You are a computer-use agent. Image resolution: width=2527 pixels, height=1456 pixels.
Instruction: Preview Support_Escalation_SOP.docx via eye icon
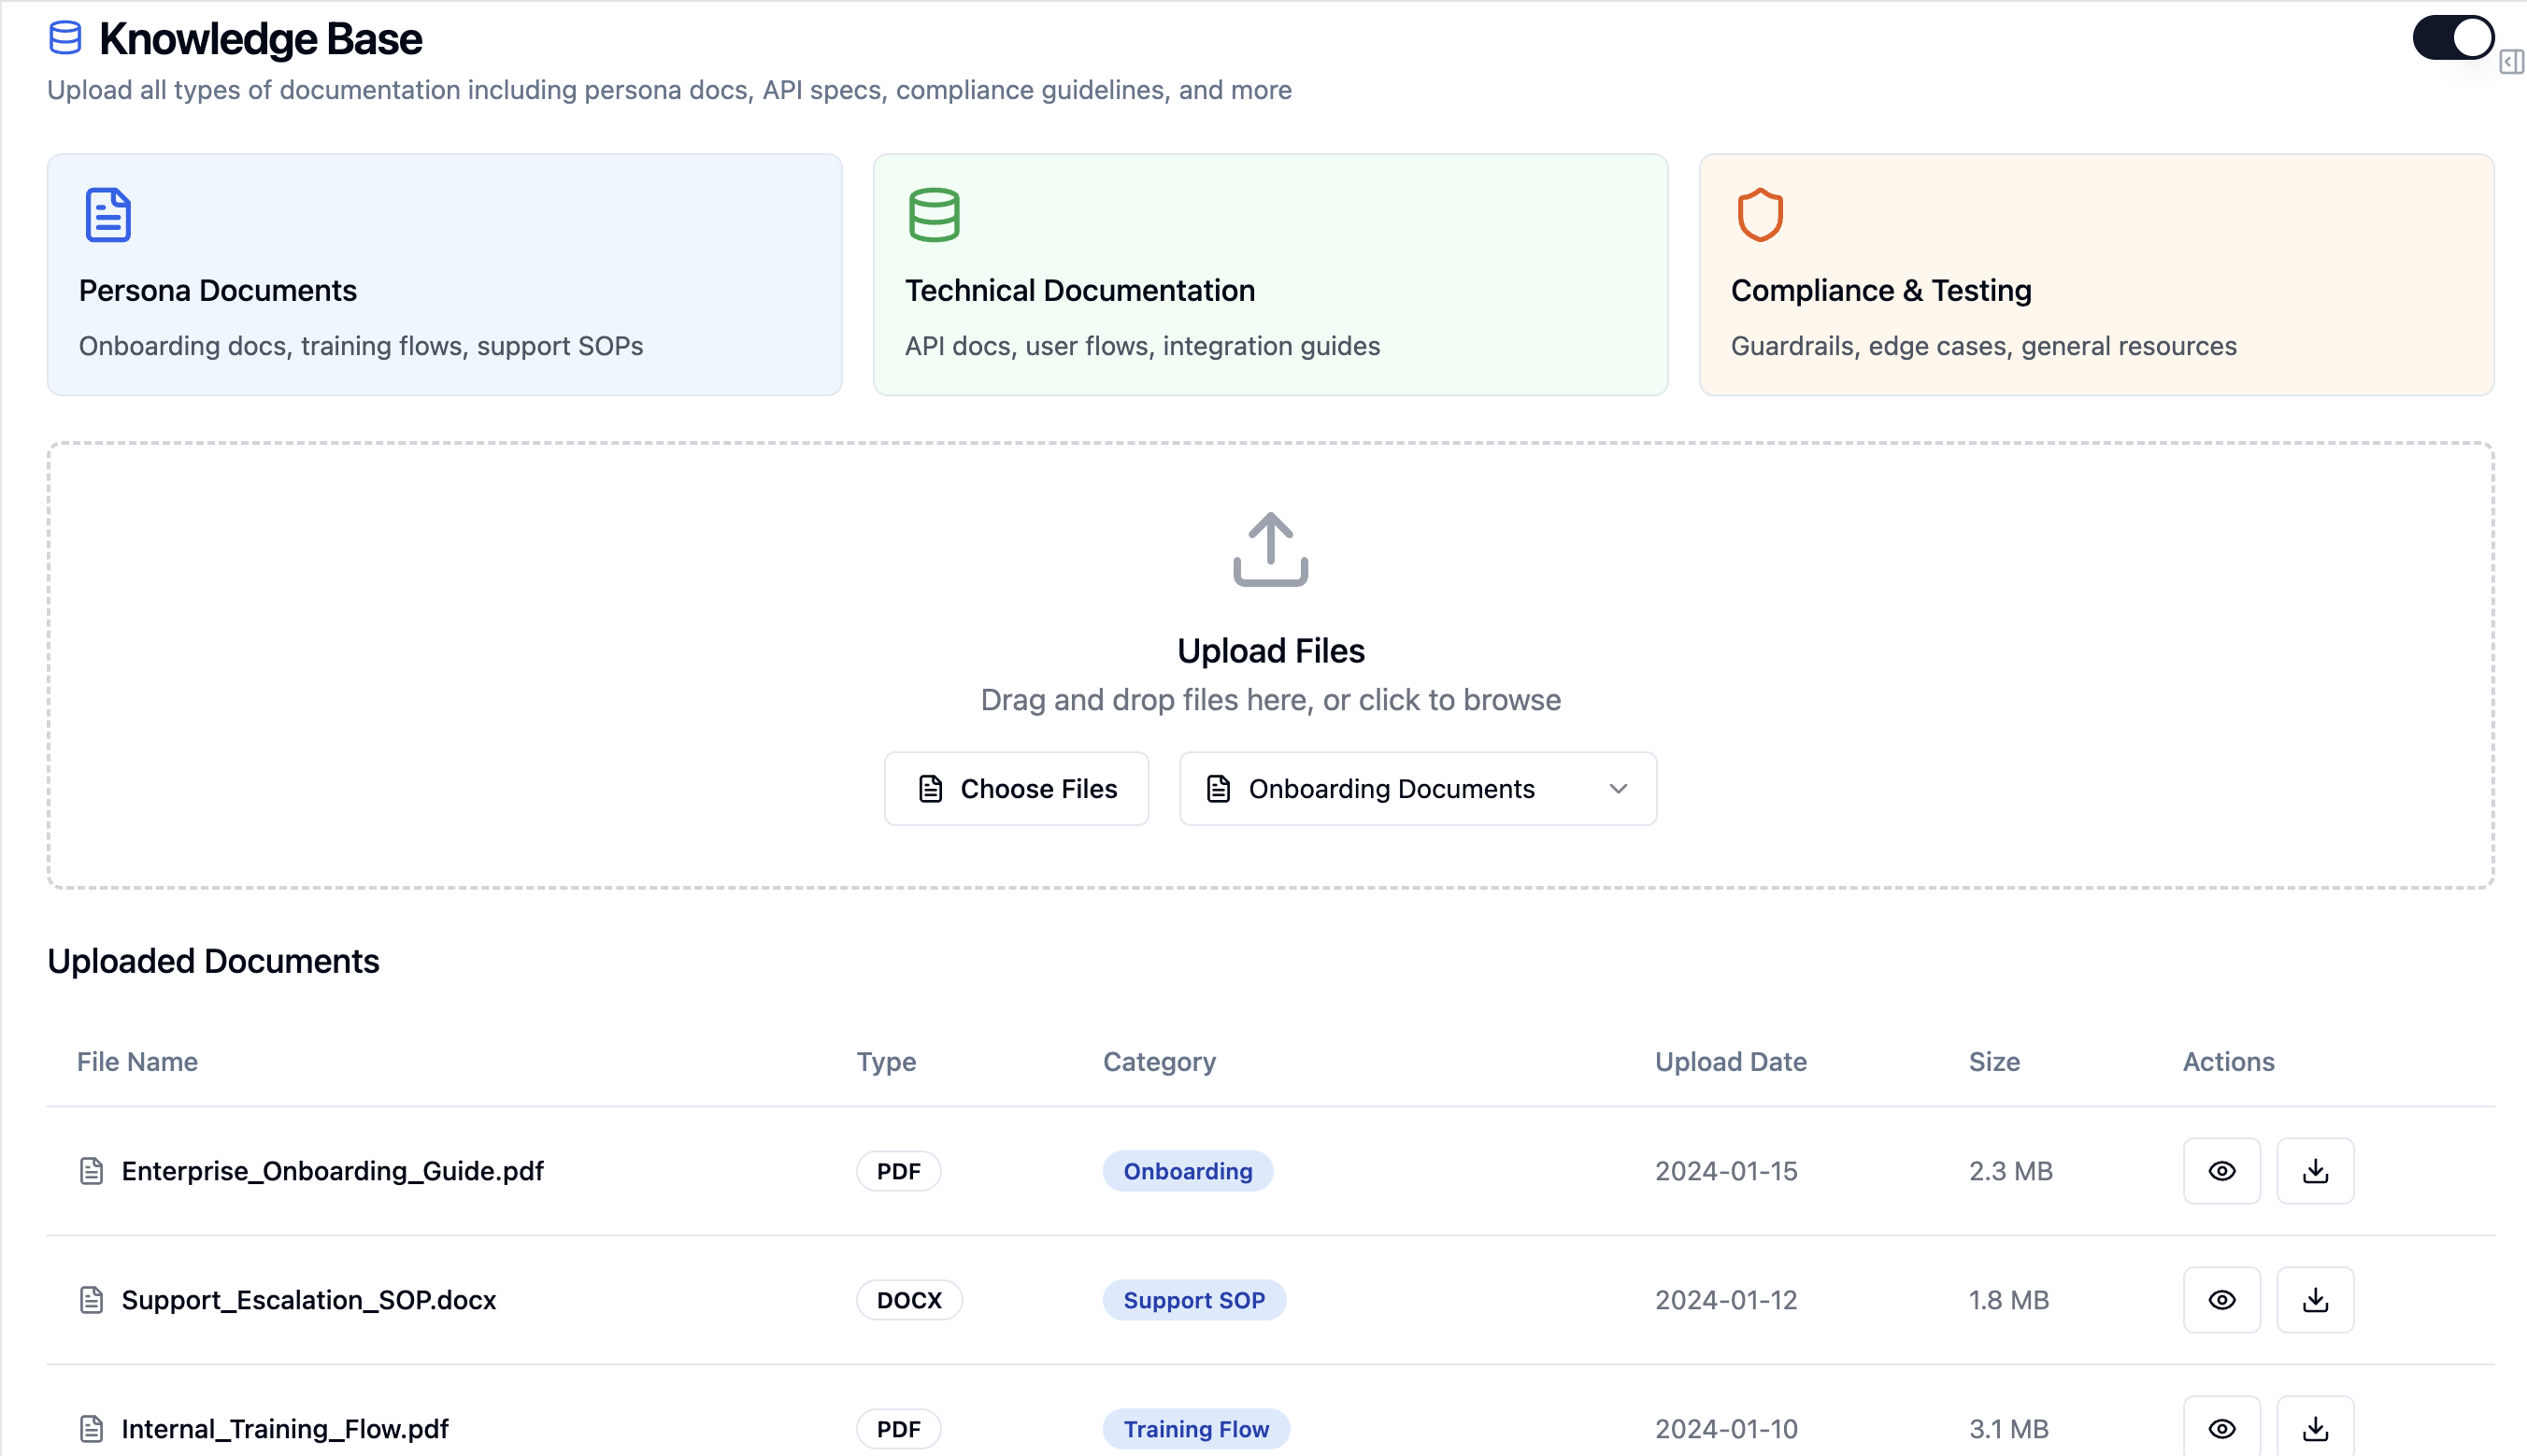click(x=2221, y=1300)
